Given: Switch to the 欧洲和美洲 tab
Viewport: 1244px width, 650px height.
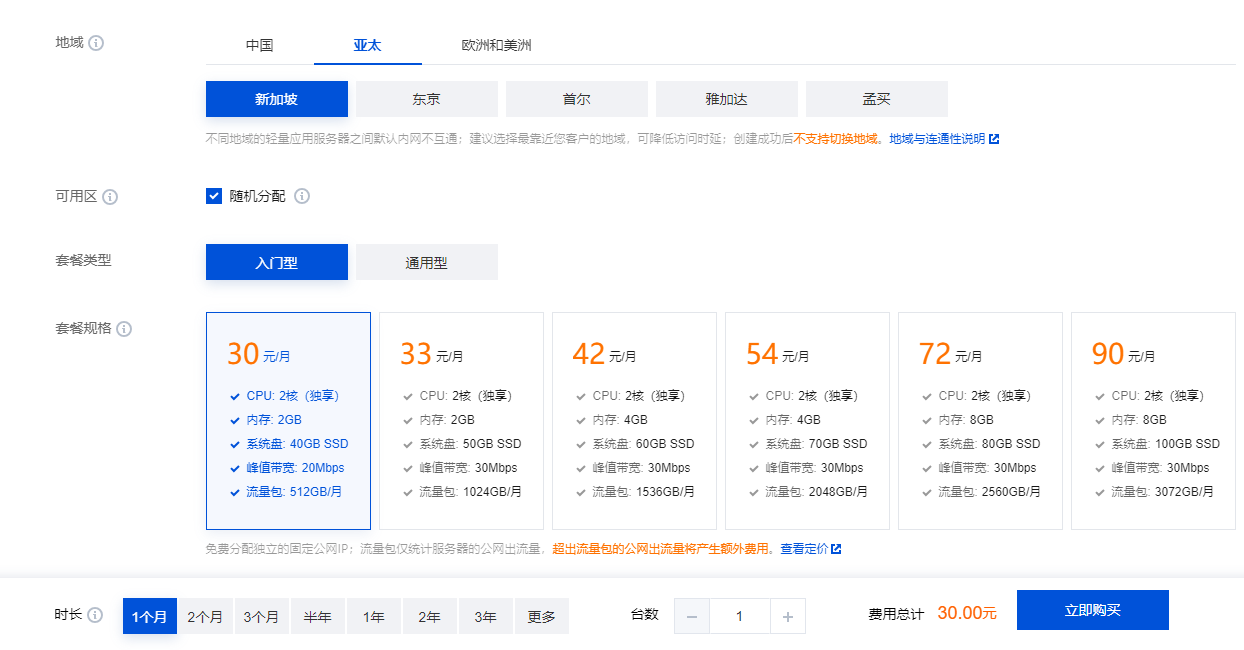Looking at the screenshot, I should click(496, 46).
